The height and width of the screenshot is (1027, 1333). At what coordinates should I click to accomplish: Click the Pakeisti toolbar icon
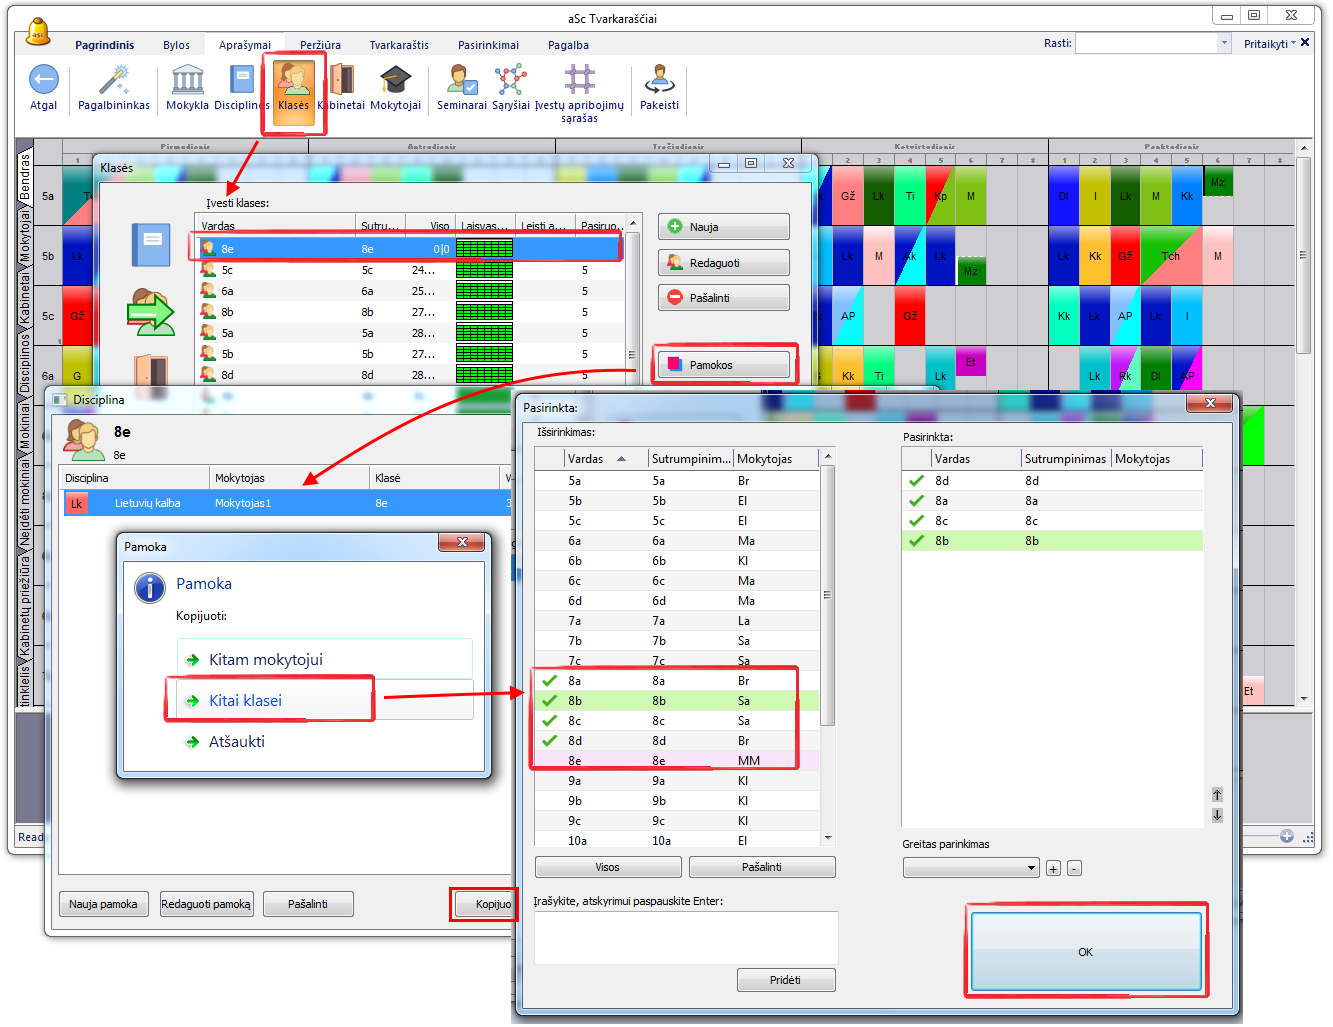pyautogui.click(x=659, y=80)
